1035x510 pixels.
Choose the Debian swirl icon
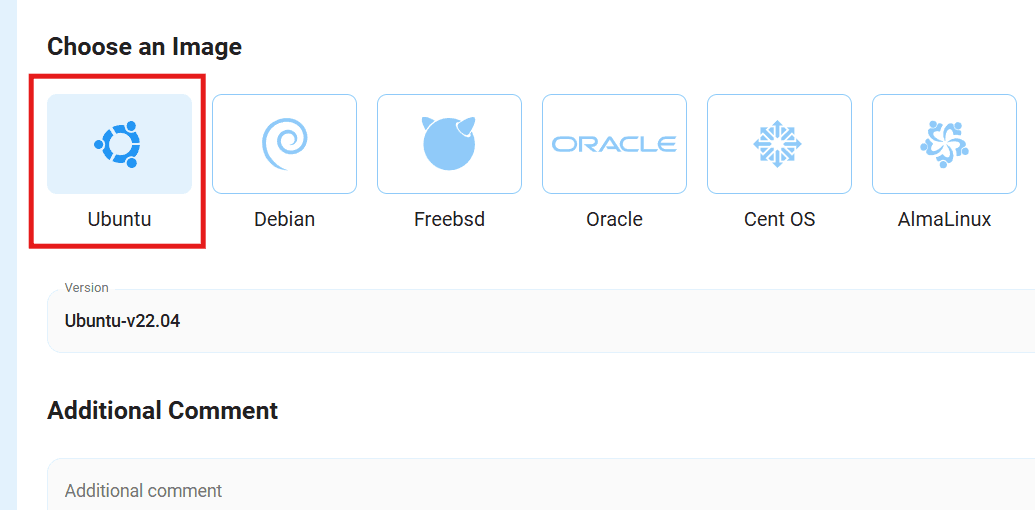284,144
